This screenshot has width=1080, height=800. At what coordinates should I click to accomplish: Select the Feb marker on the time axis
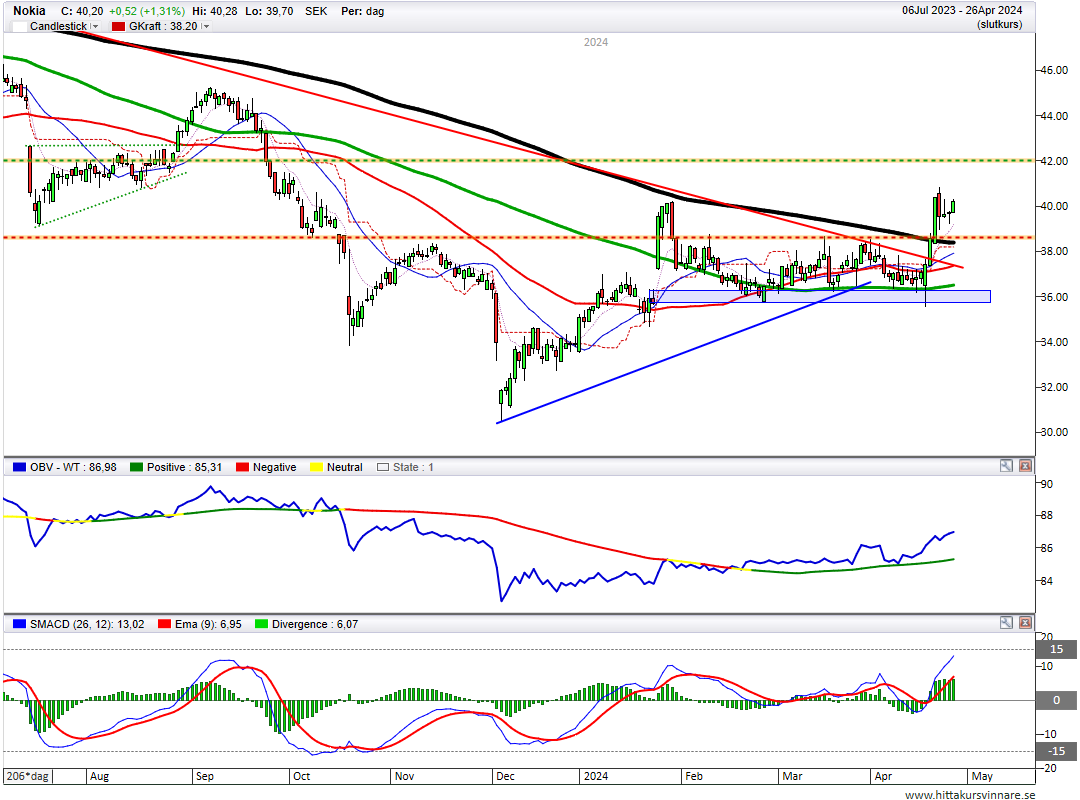(x=694, y=776)
